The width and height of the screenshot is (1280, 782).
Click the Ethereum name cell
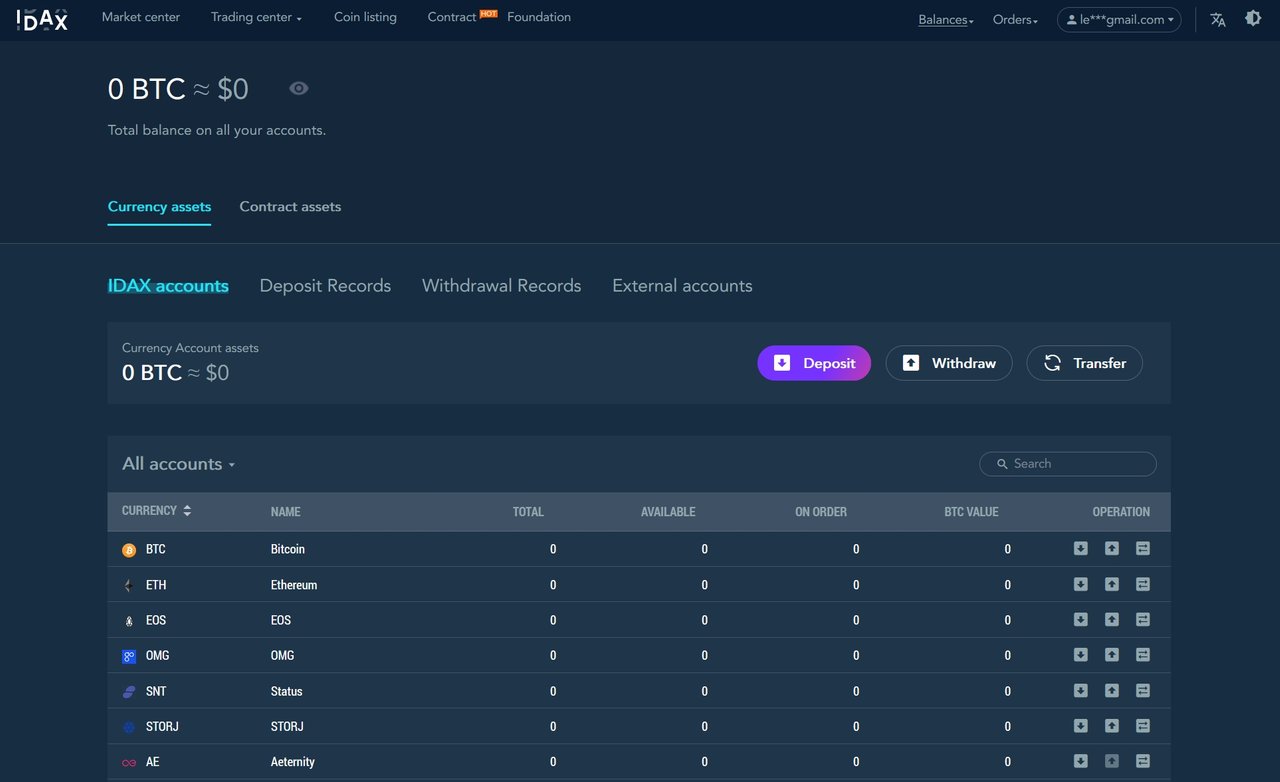294,585
